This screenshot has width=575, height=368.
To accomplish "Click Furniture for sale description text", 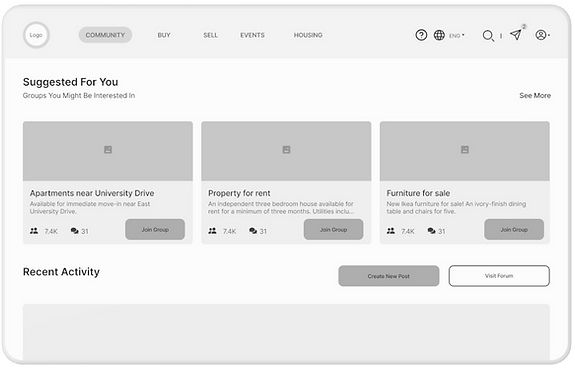I will point(456,208).
